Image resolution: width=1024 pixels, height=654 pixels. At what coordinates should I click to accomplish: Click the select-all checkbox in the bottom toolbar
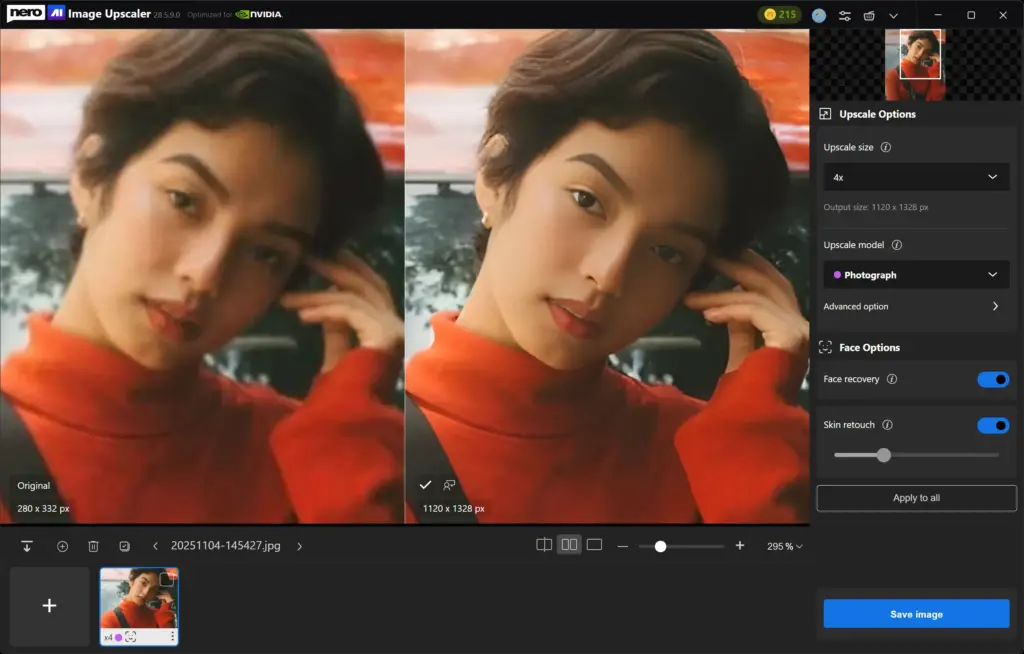click(x=124, y=545)
